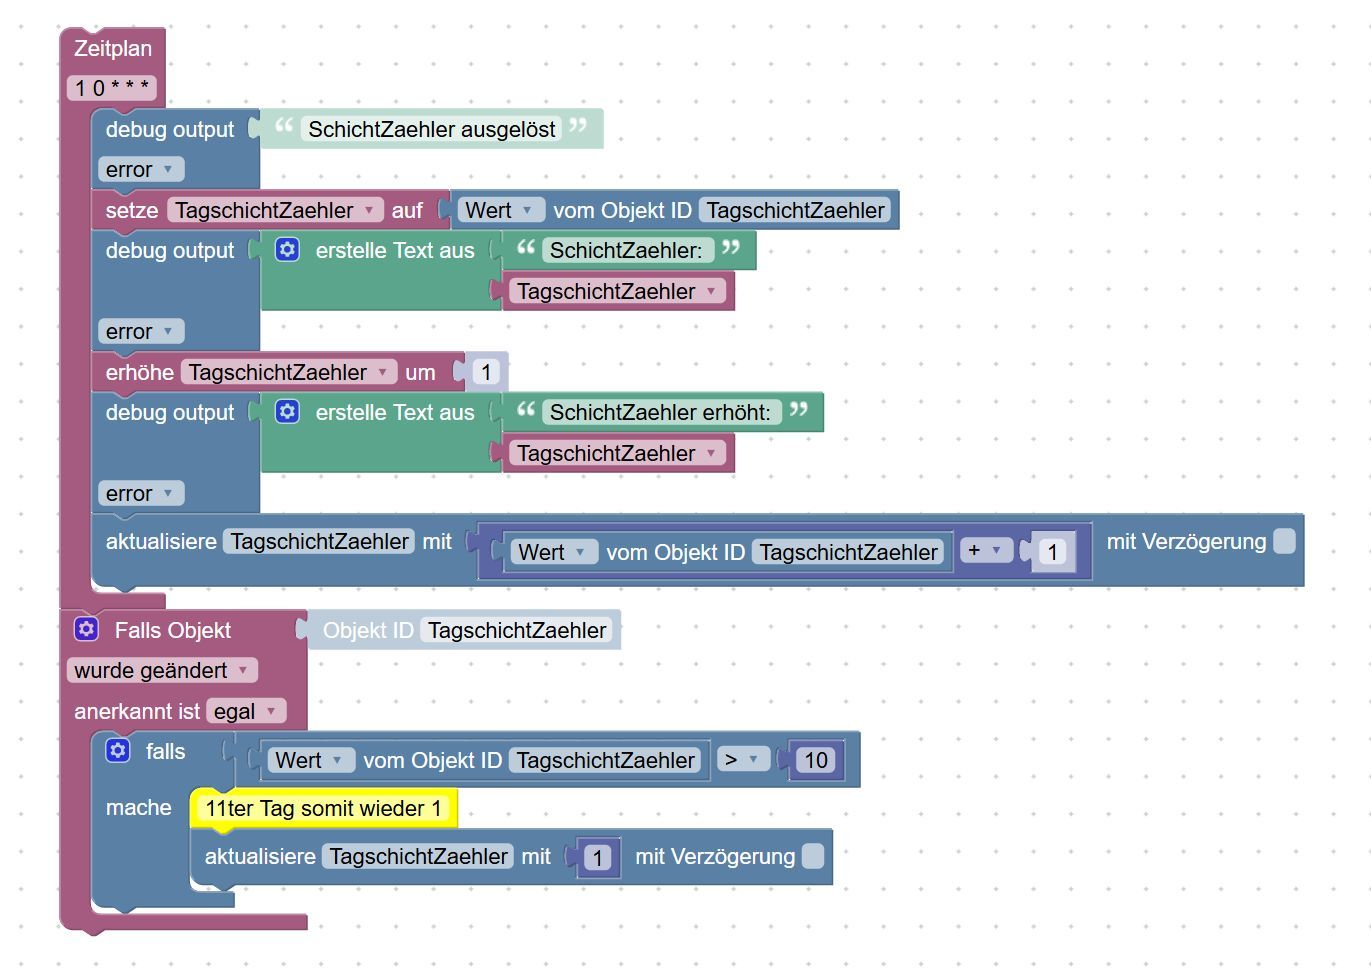Click the gear icon on Falls Objekt block
The width and height of the screenshot is (1371, 969).
coord(86,629)
